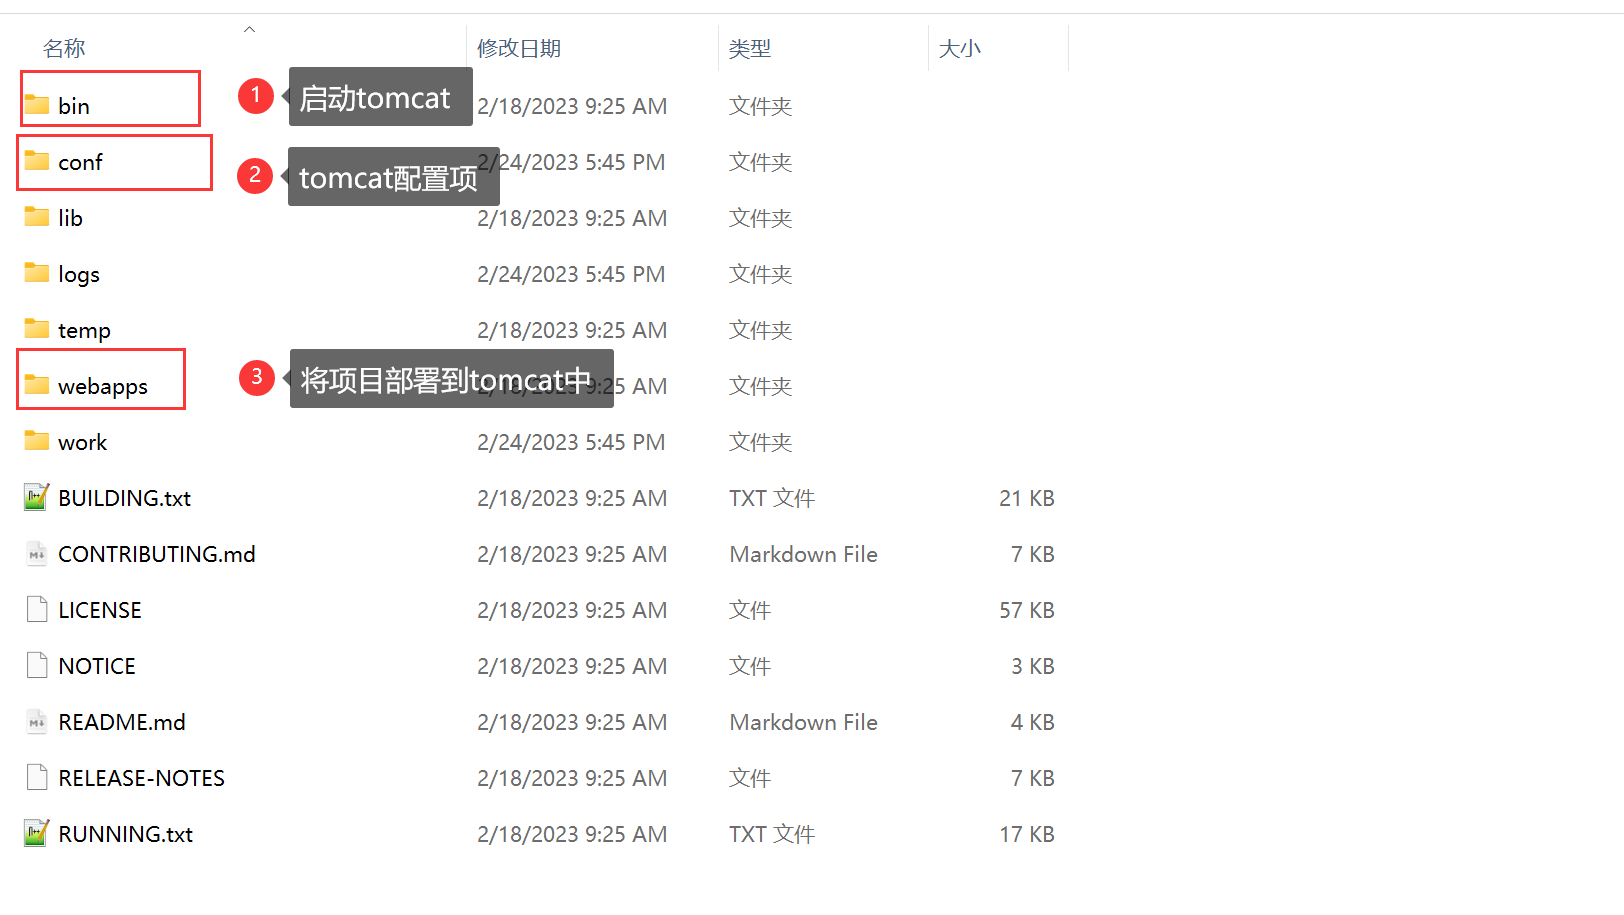
Task: Click the 大小 column header
Action: coord(959,48)
